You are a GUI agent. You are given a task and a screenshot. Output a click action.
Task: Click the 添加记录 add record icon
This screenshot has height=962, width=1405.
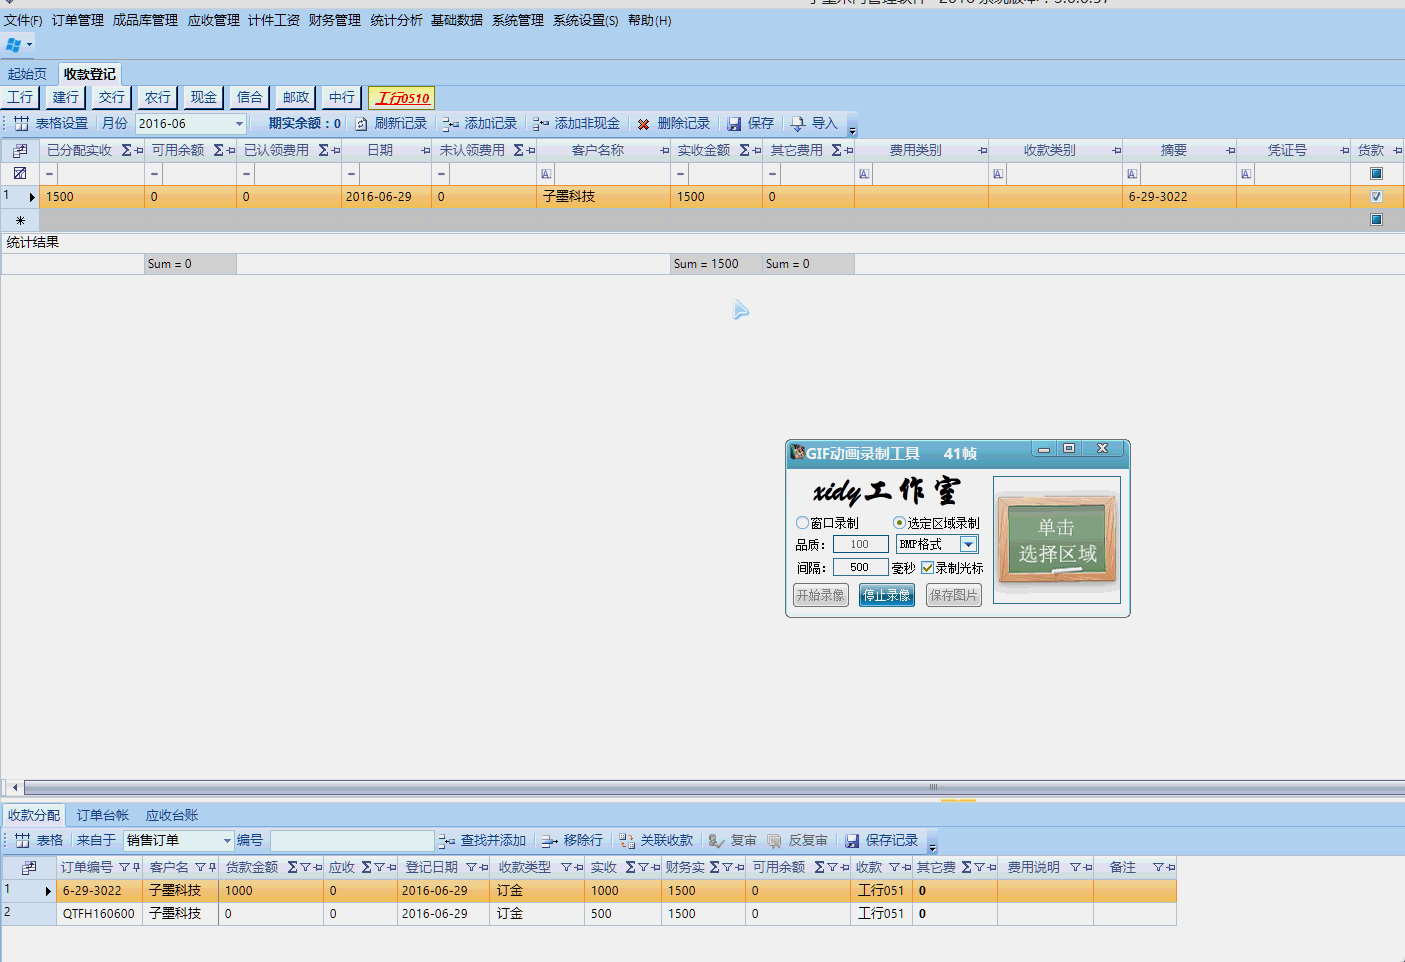(451, 124)
